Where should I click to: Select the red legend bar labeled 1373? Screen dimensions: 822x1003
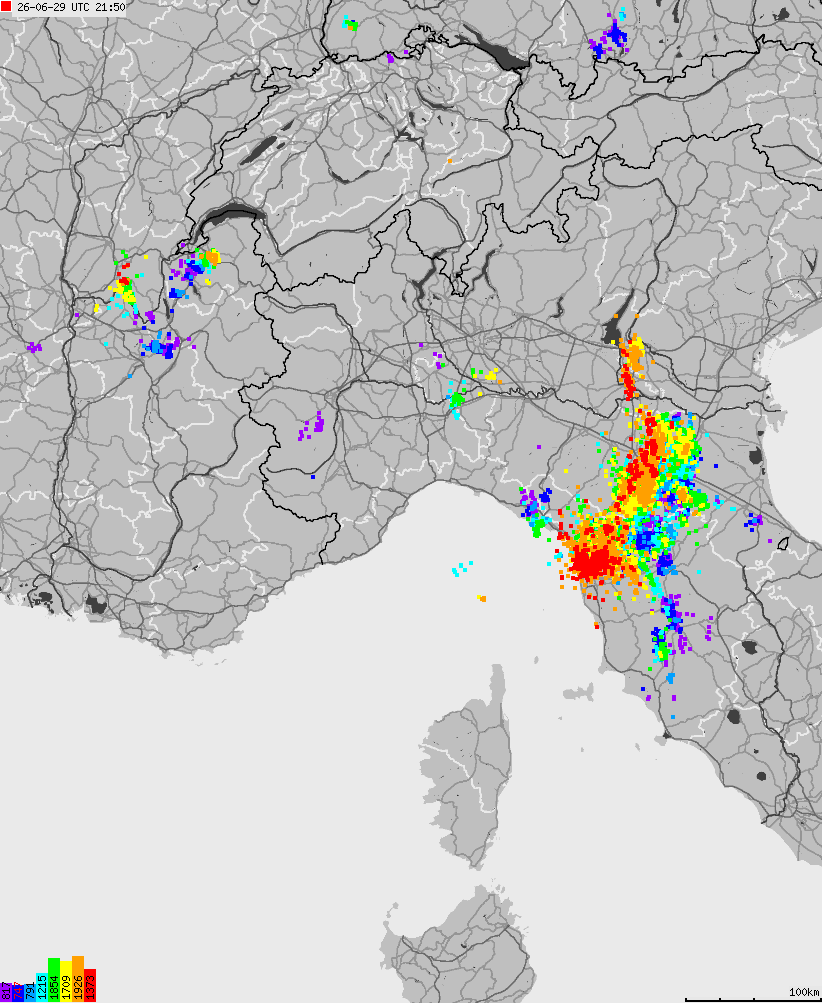pos(90,985)
